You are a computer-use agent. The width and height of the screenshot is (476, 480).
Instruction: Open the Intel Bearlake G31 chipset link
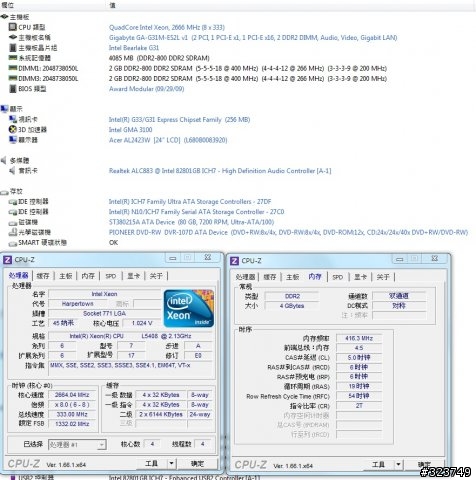coord(134,48)
